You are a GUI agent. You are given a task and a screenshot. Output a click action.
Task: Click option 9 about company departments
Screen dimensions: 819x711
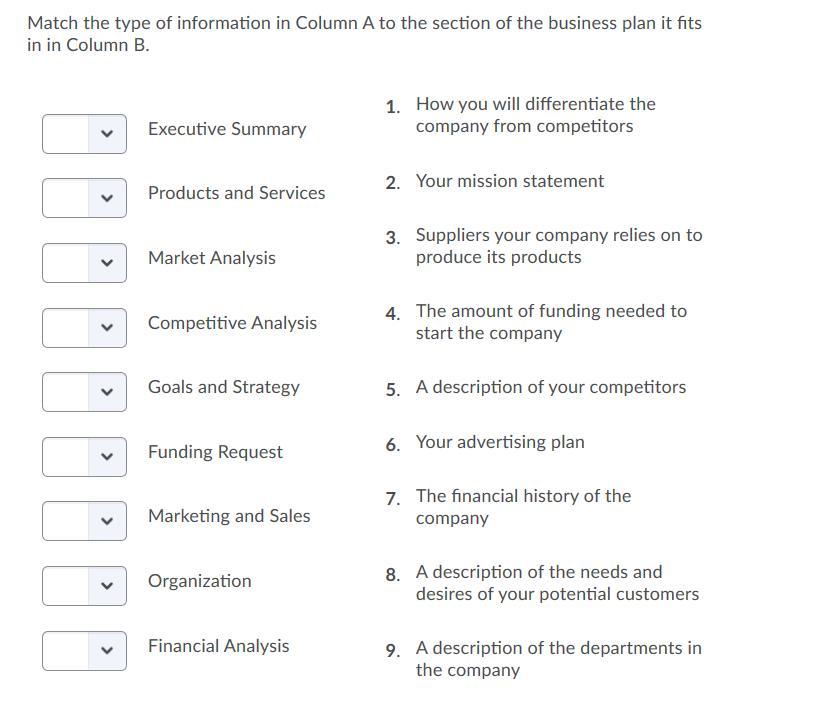coord(558,659)
